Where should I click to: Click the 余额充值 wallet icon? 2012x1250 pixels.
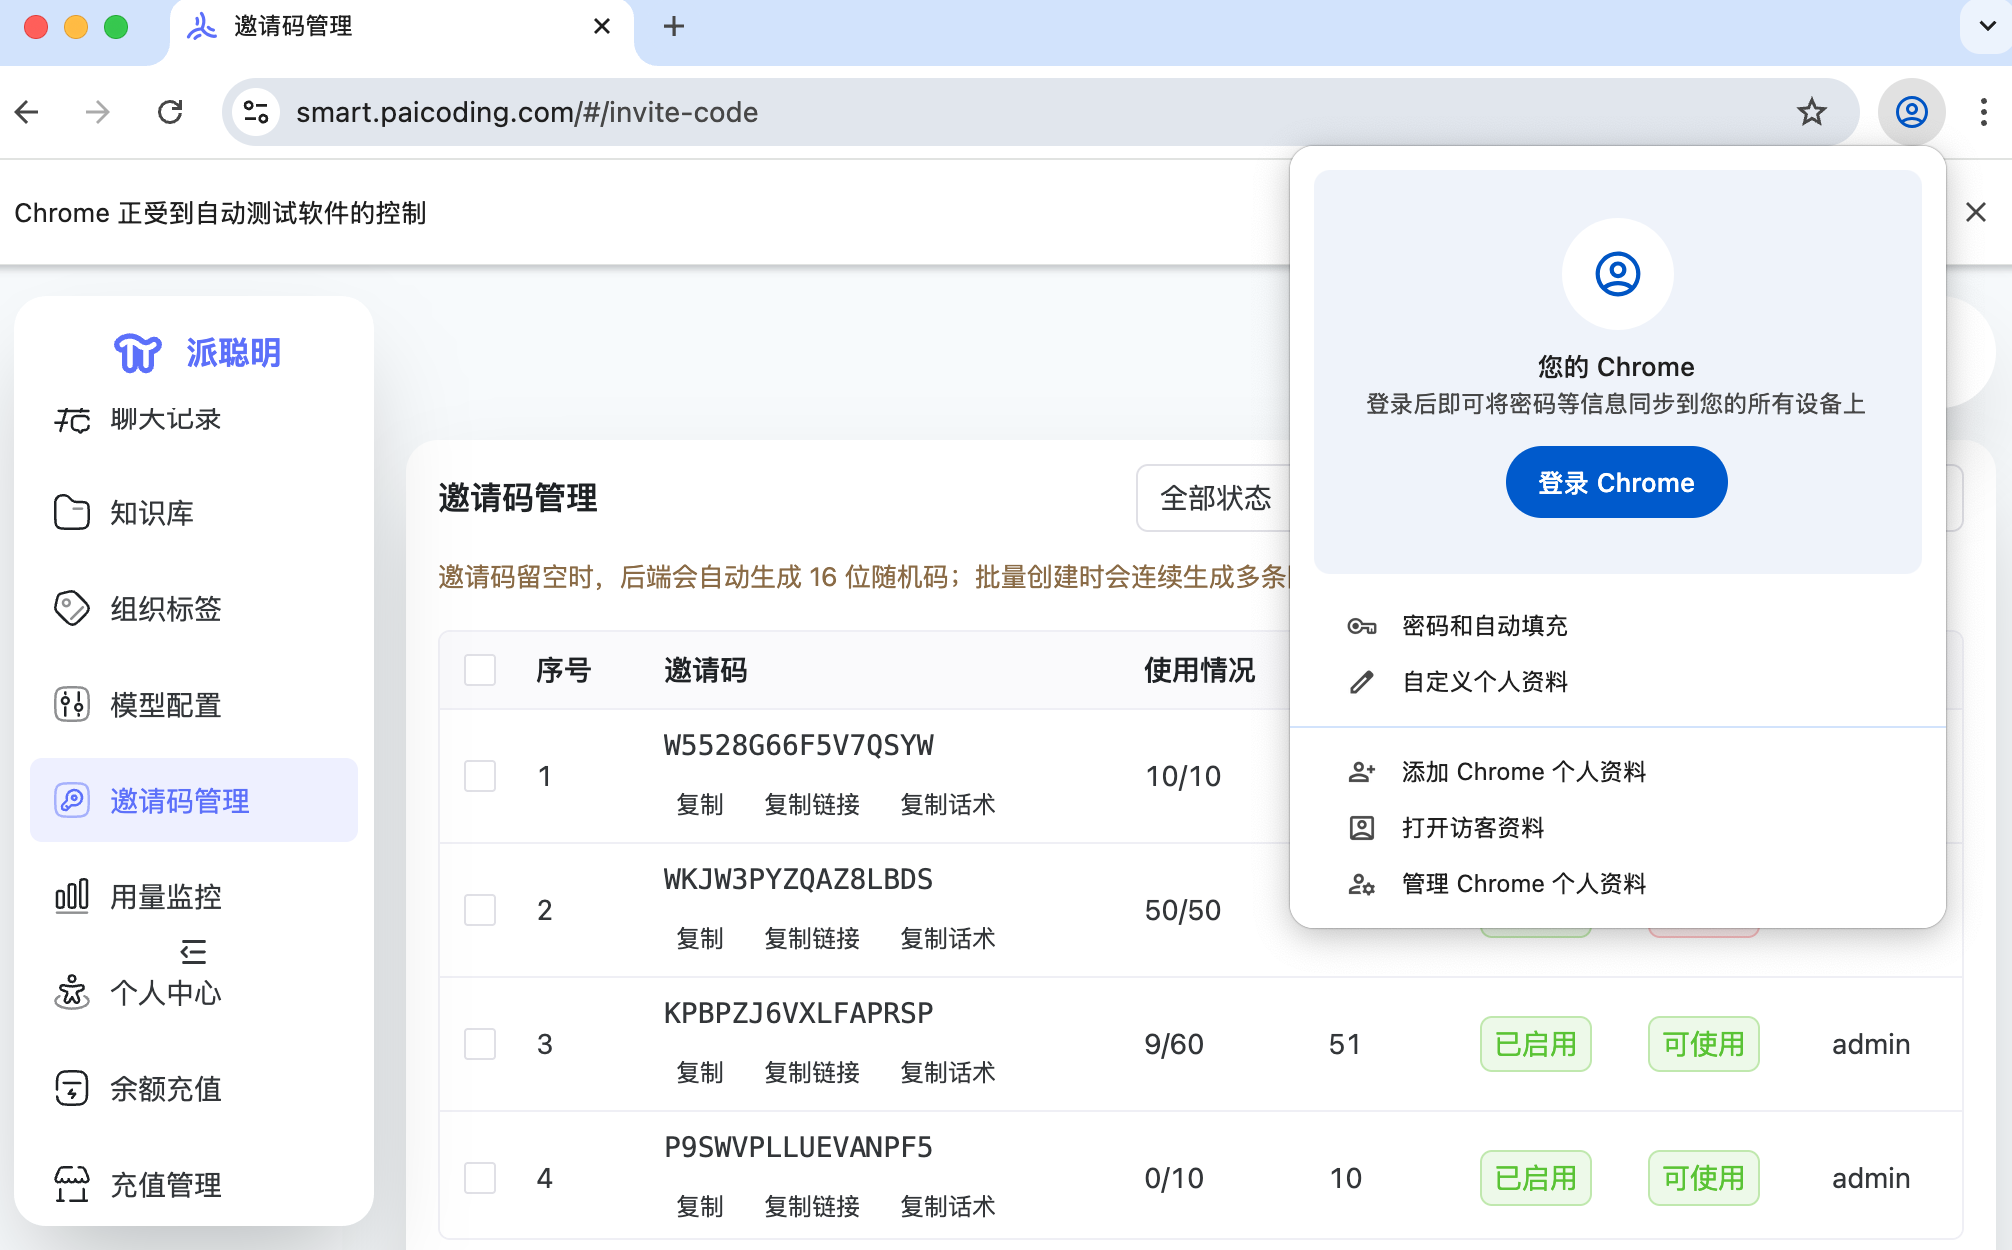[x=72, y=1088]
